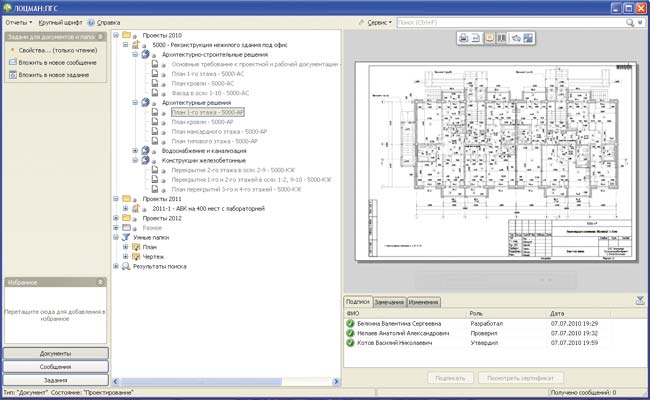Image resolution: width=650 pixels, height=400 pixels.
Task: Open the Сообщения section button
Action: [56, 367]
